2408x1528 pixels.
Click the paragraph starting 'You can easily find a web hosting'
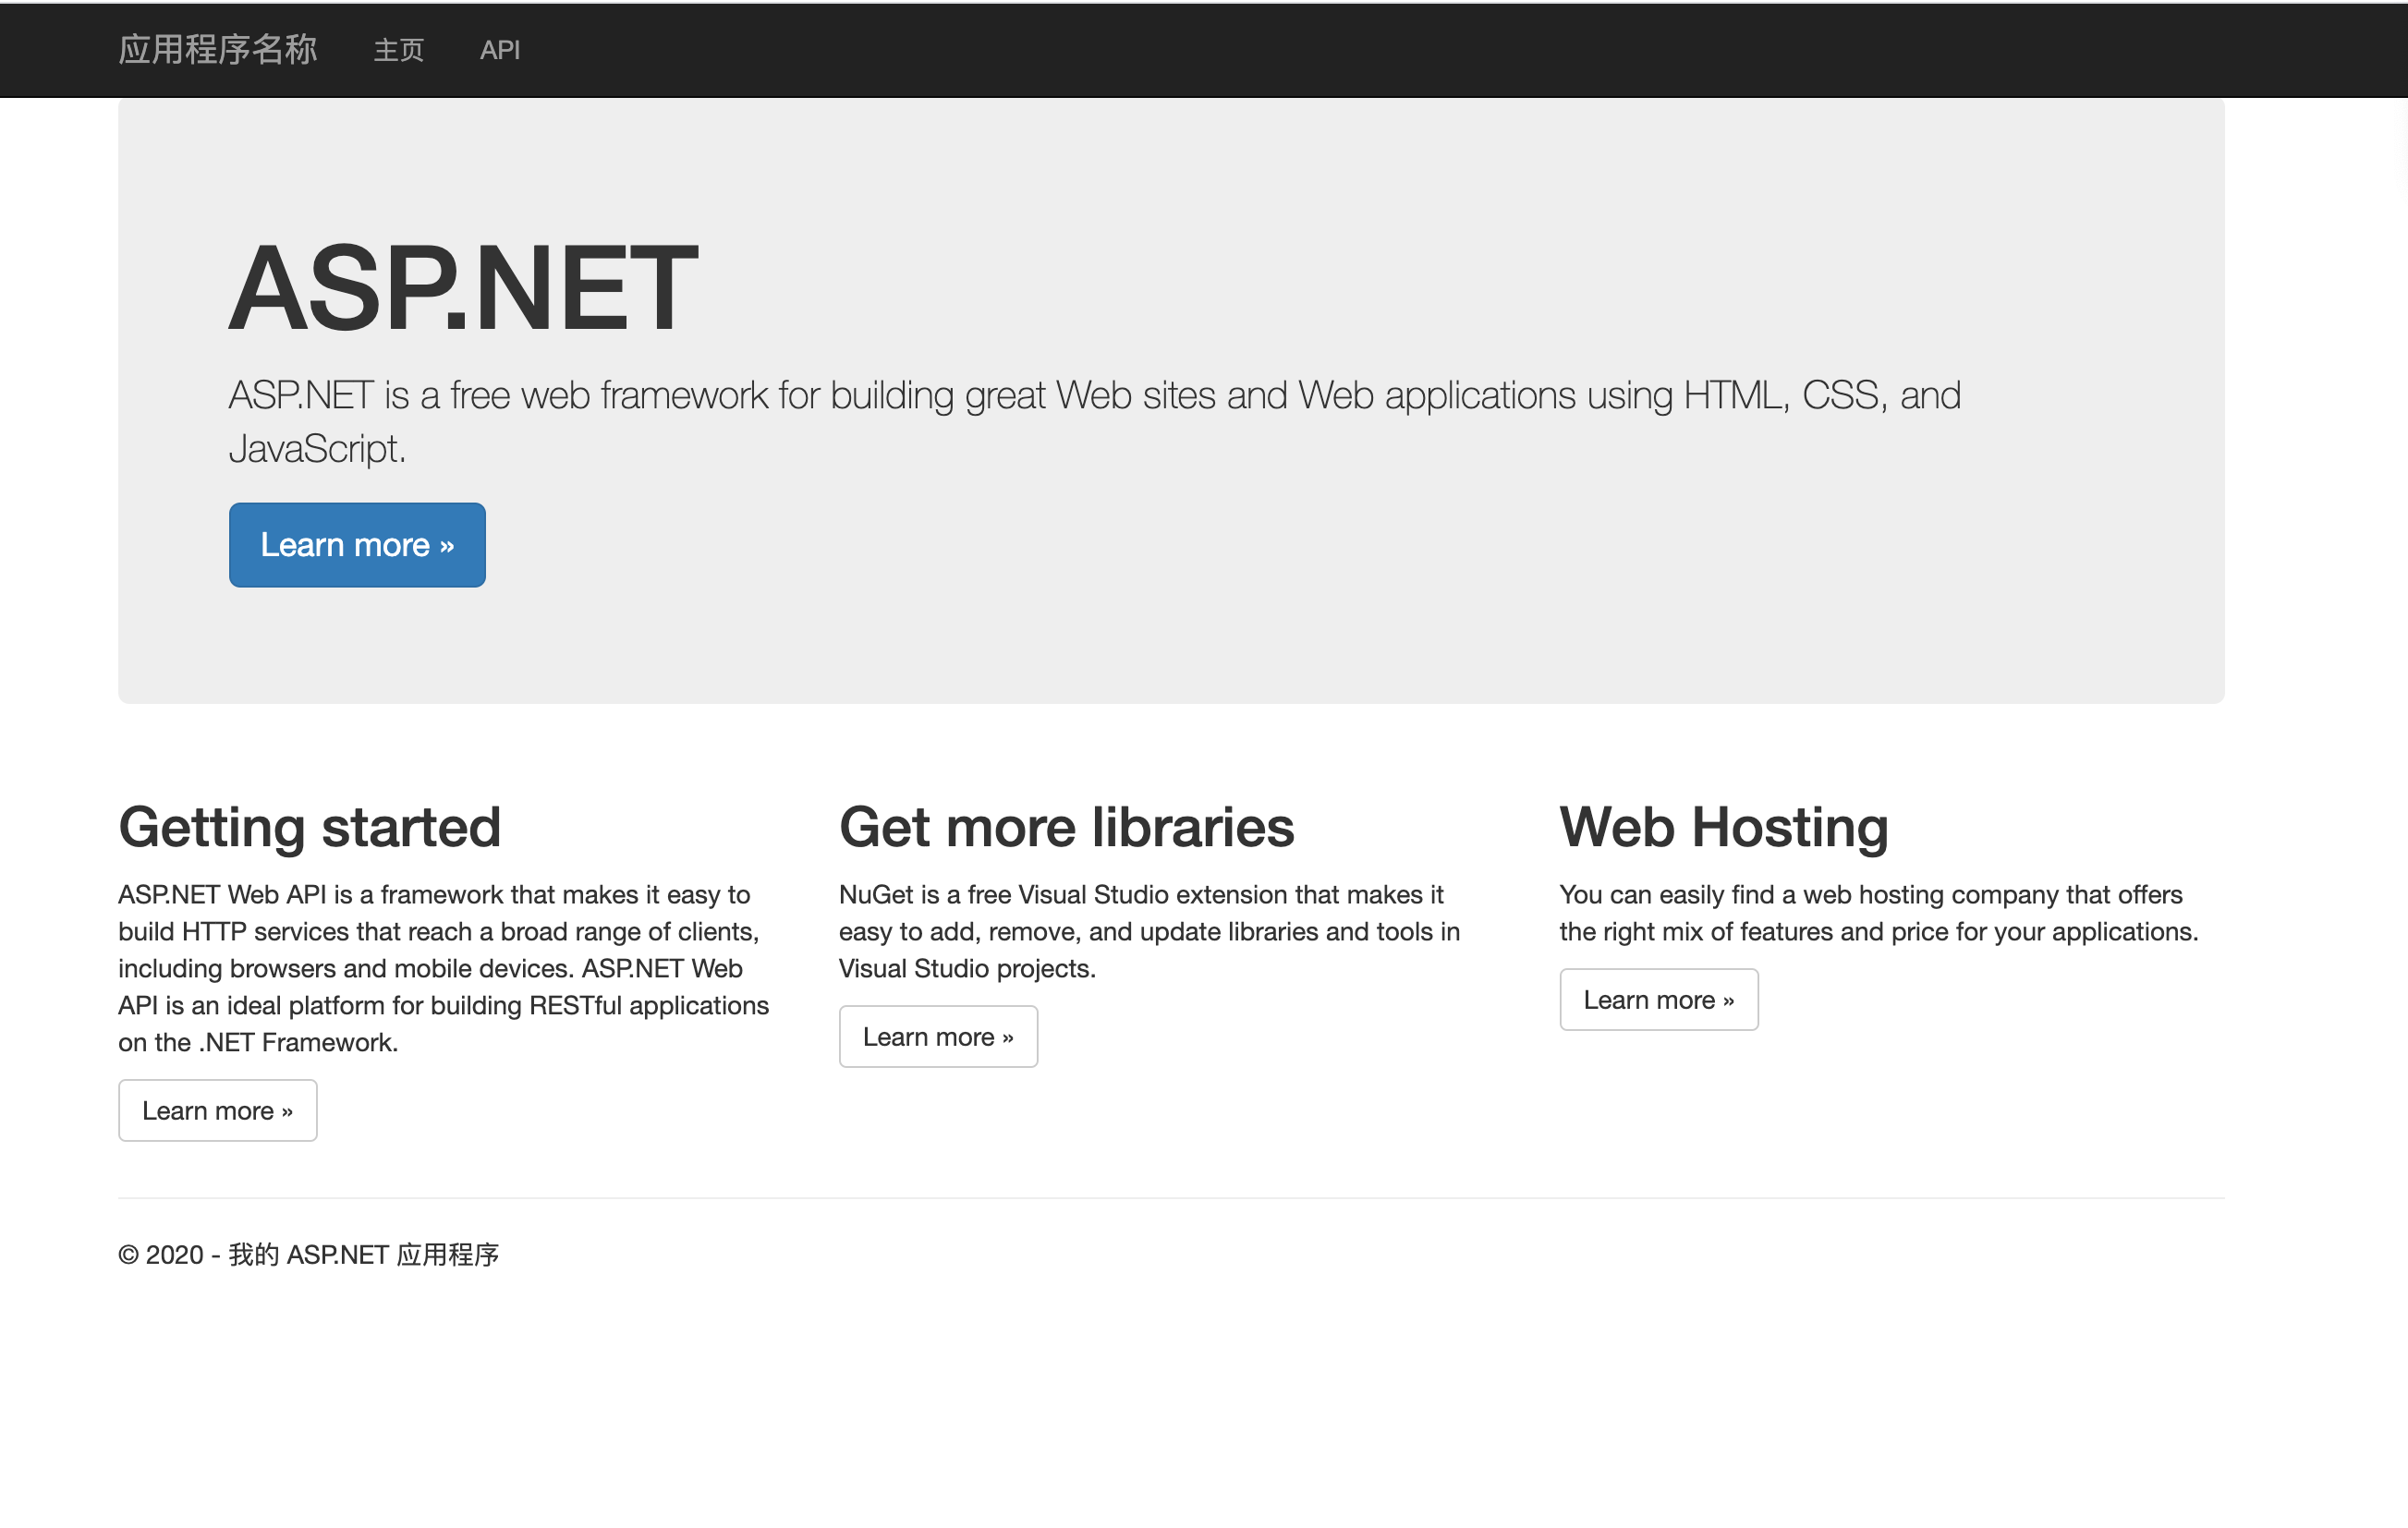pos(1879,913)
